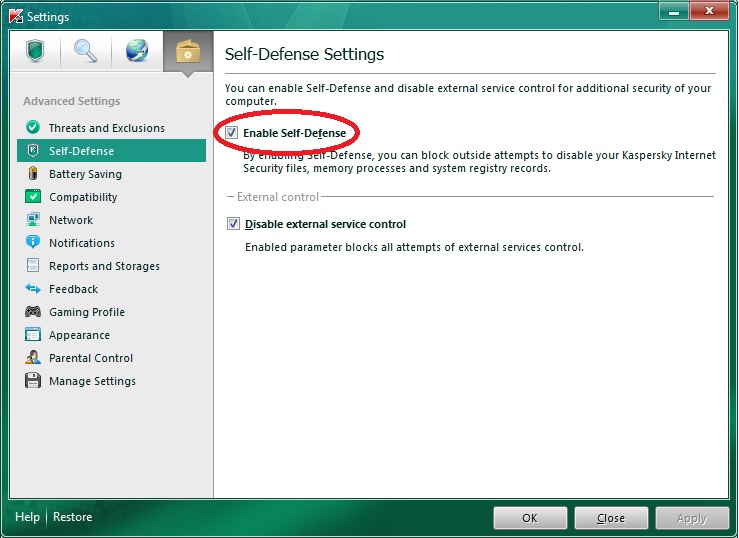739x538 pixels.
Task: Click the Restore link
Action: click(73, 517)
